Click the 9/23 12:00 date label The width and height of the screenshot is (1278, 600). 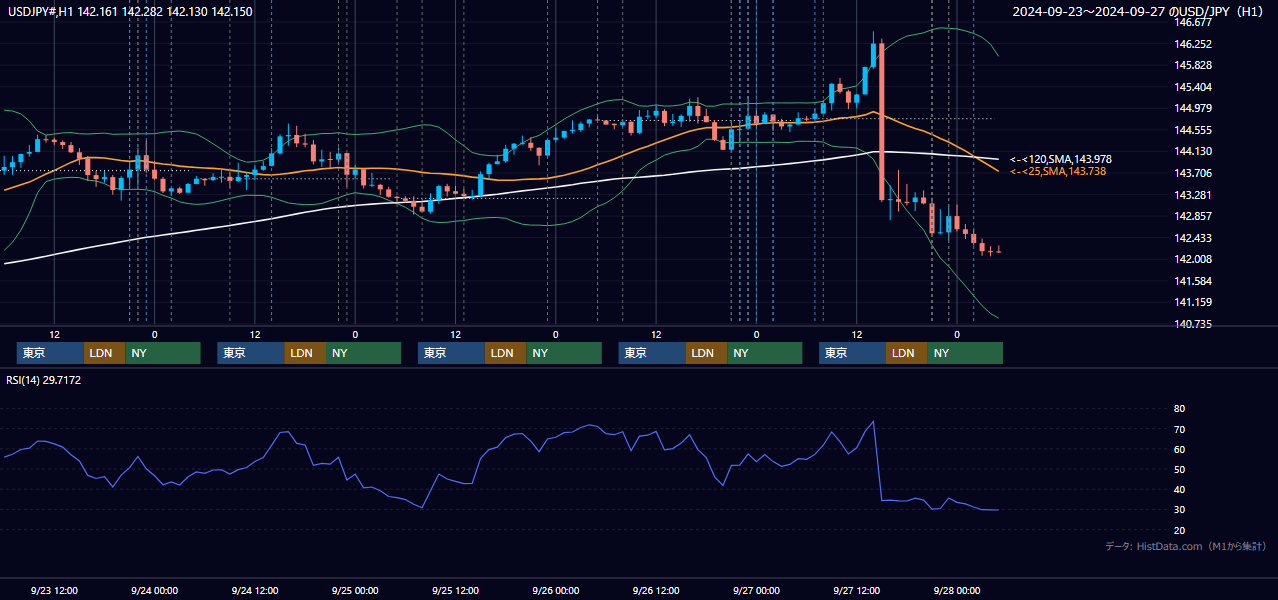[54, 590]
